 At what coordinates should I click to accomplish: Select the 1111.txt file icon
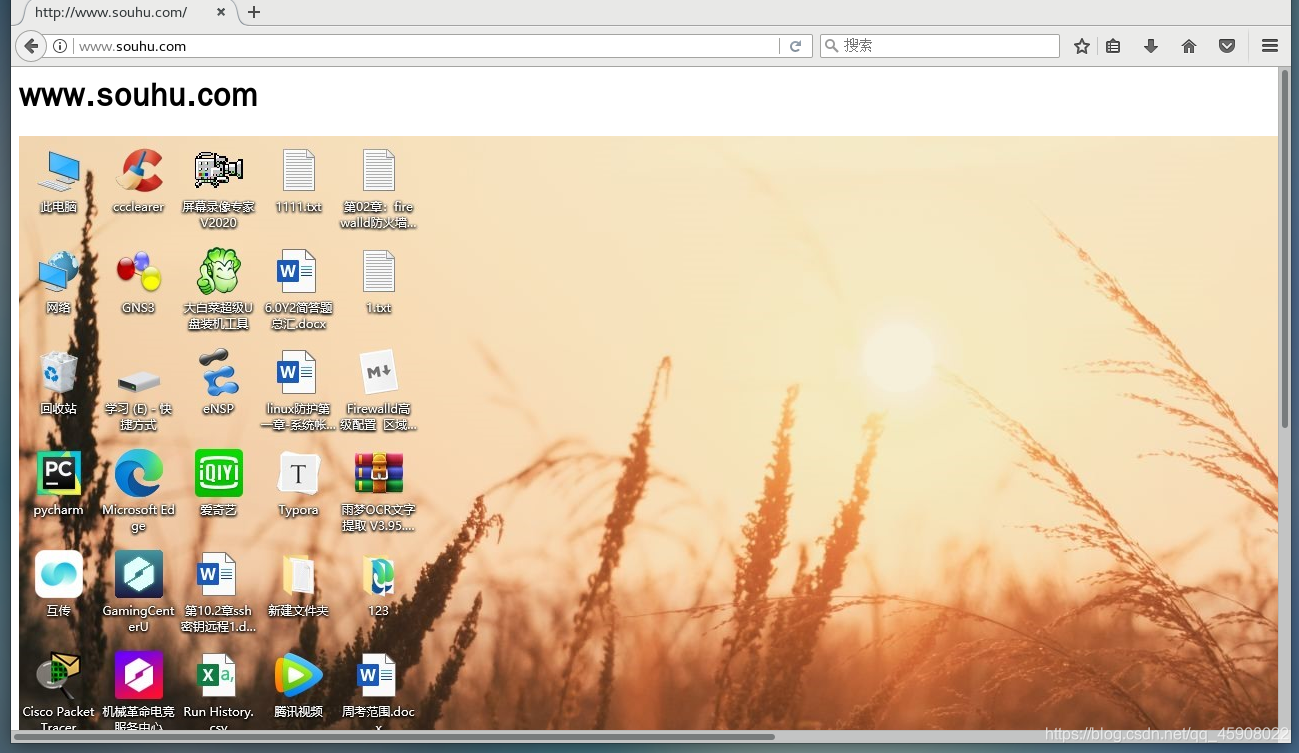pos(299,182)
